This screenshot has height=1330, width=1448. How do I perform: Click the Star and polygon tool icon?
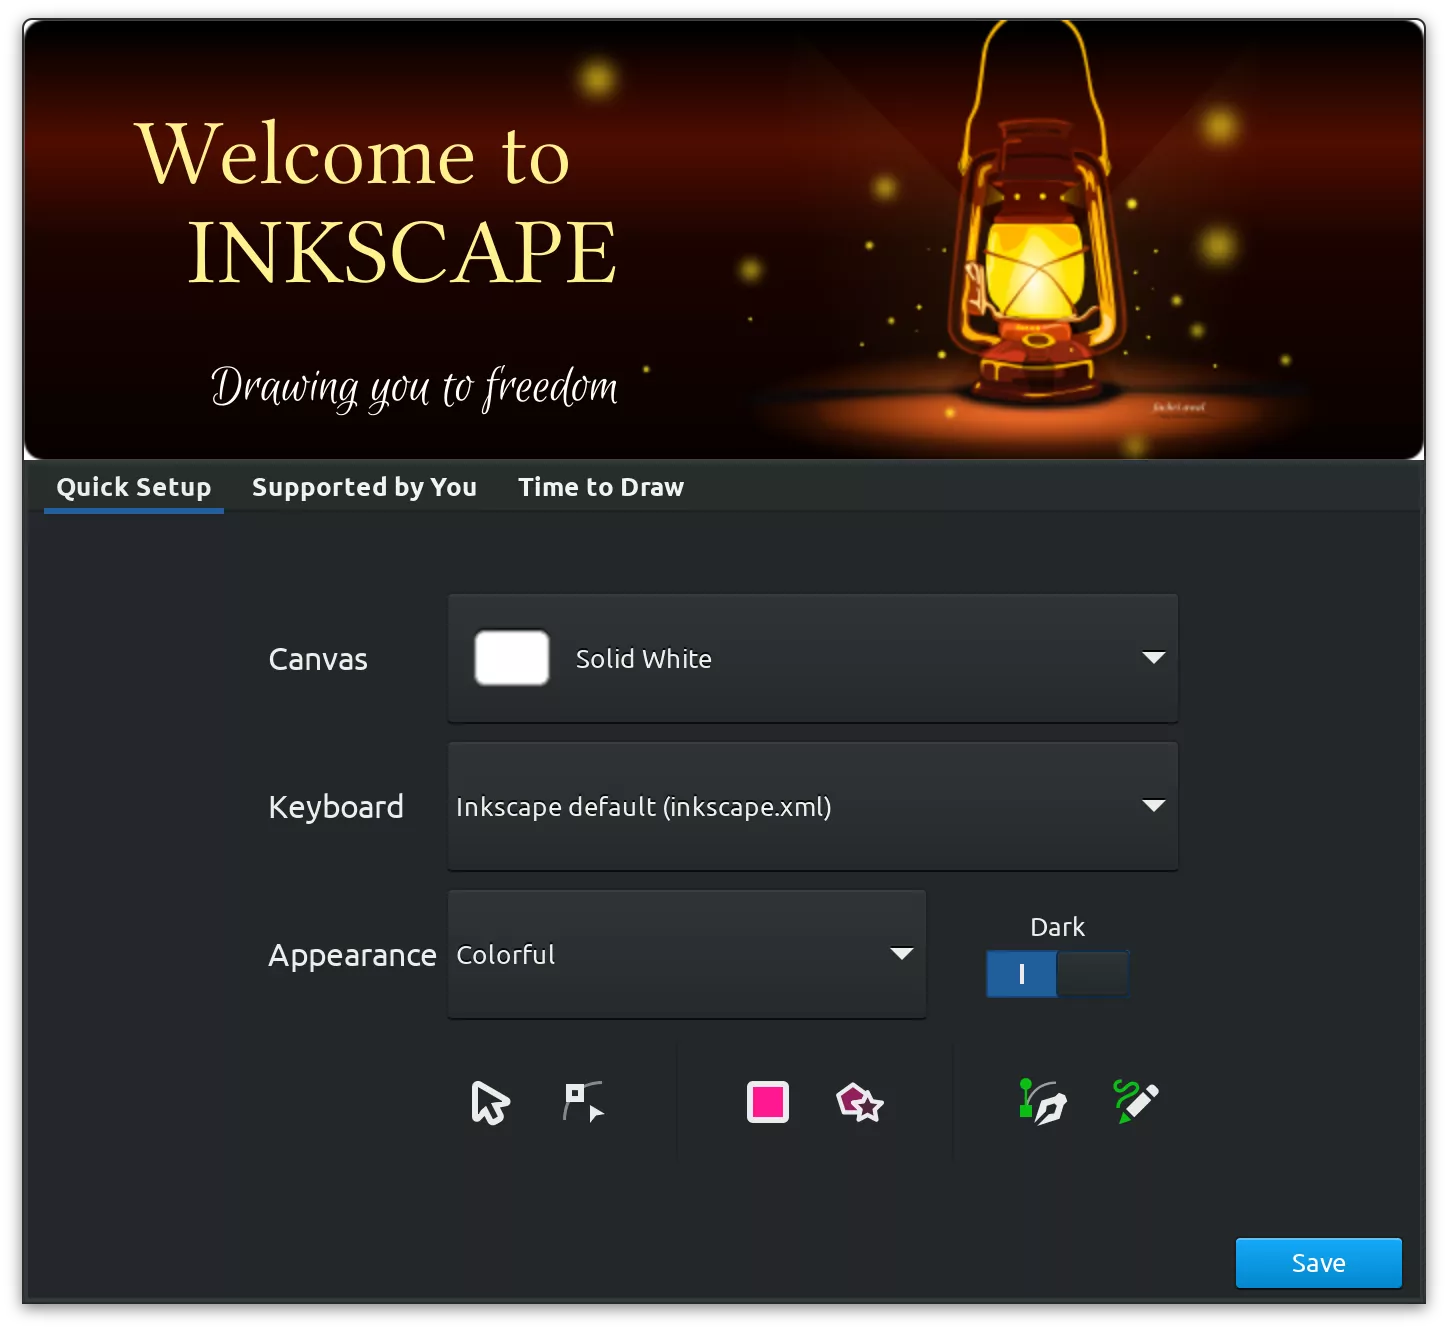[x=860, y=1102]
